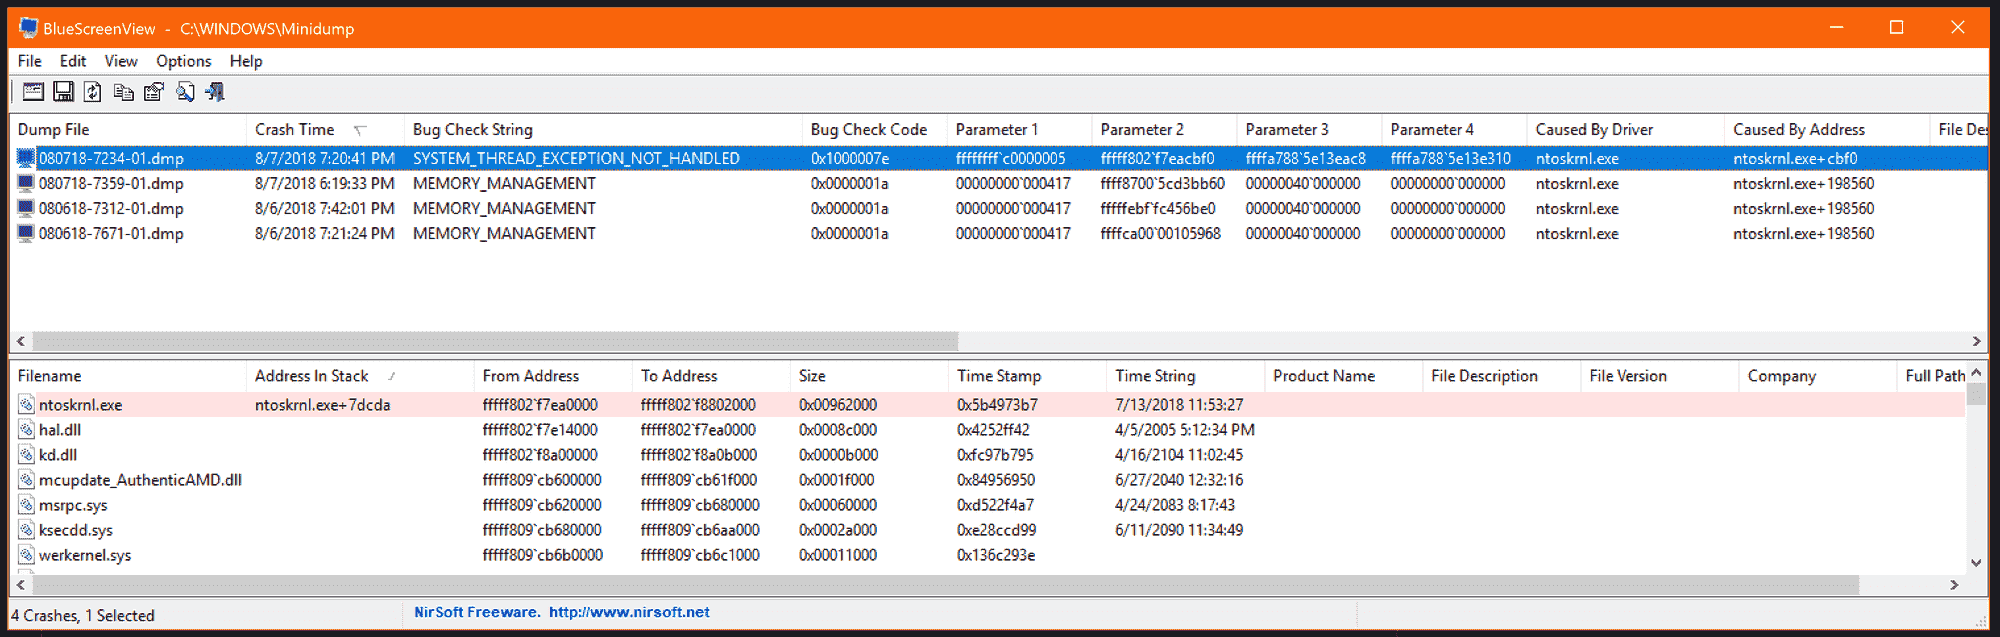Click the Copy Selected Items icon

coord(123,92)
